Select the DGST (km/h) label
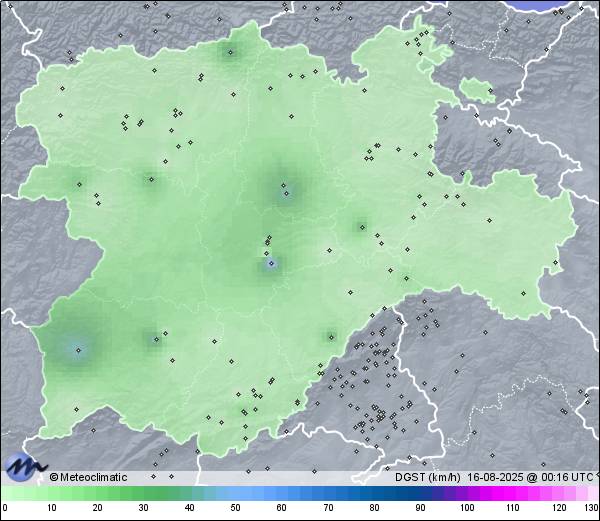600x521 pixels. [x=427, y=477]
